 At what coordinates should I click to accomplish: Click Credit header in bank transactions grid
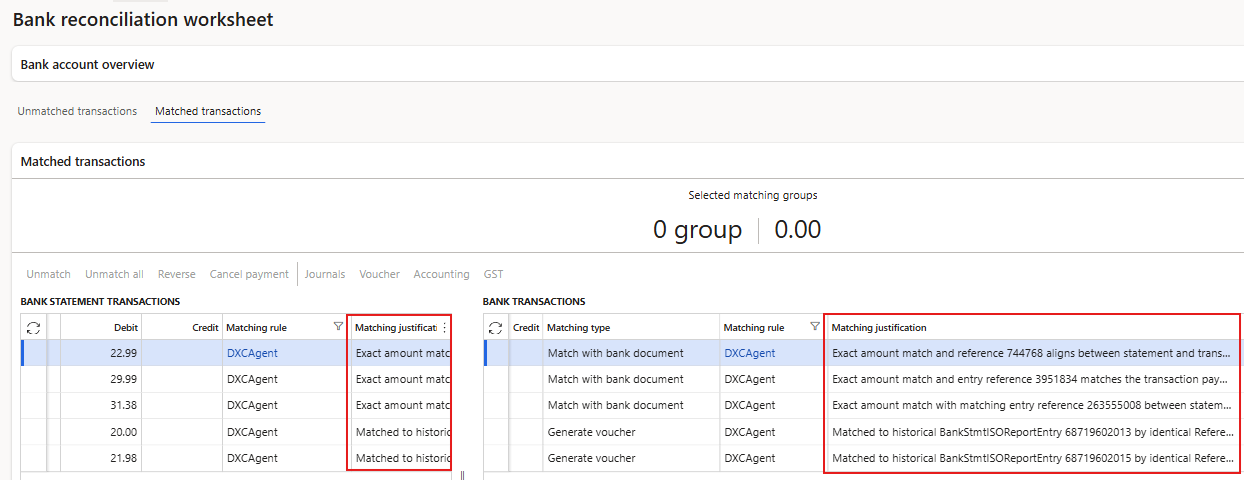[526, 327]
